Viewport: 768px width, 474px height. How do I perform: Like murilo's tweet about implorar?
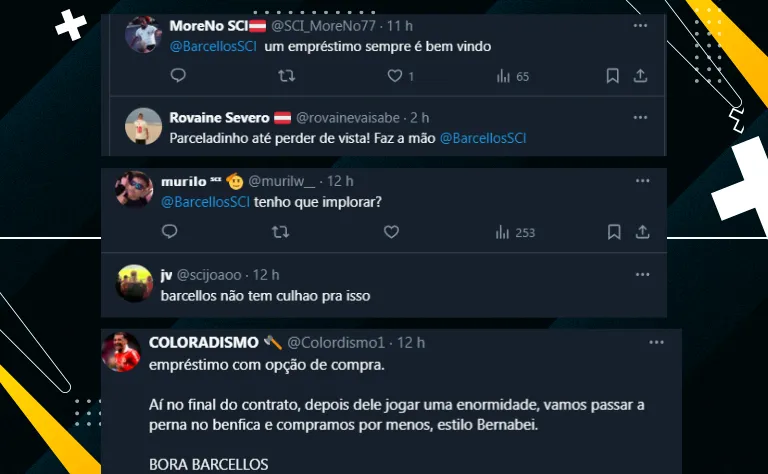[391, 232]
